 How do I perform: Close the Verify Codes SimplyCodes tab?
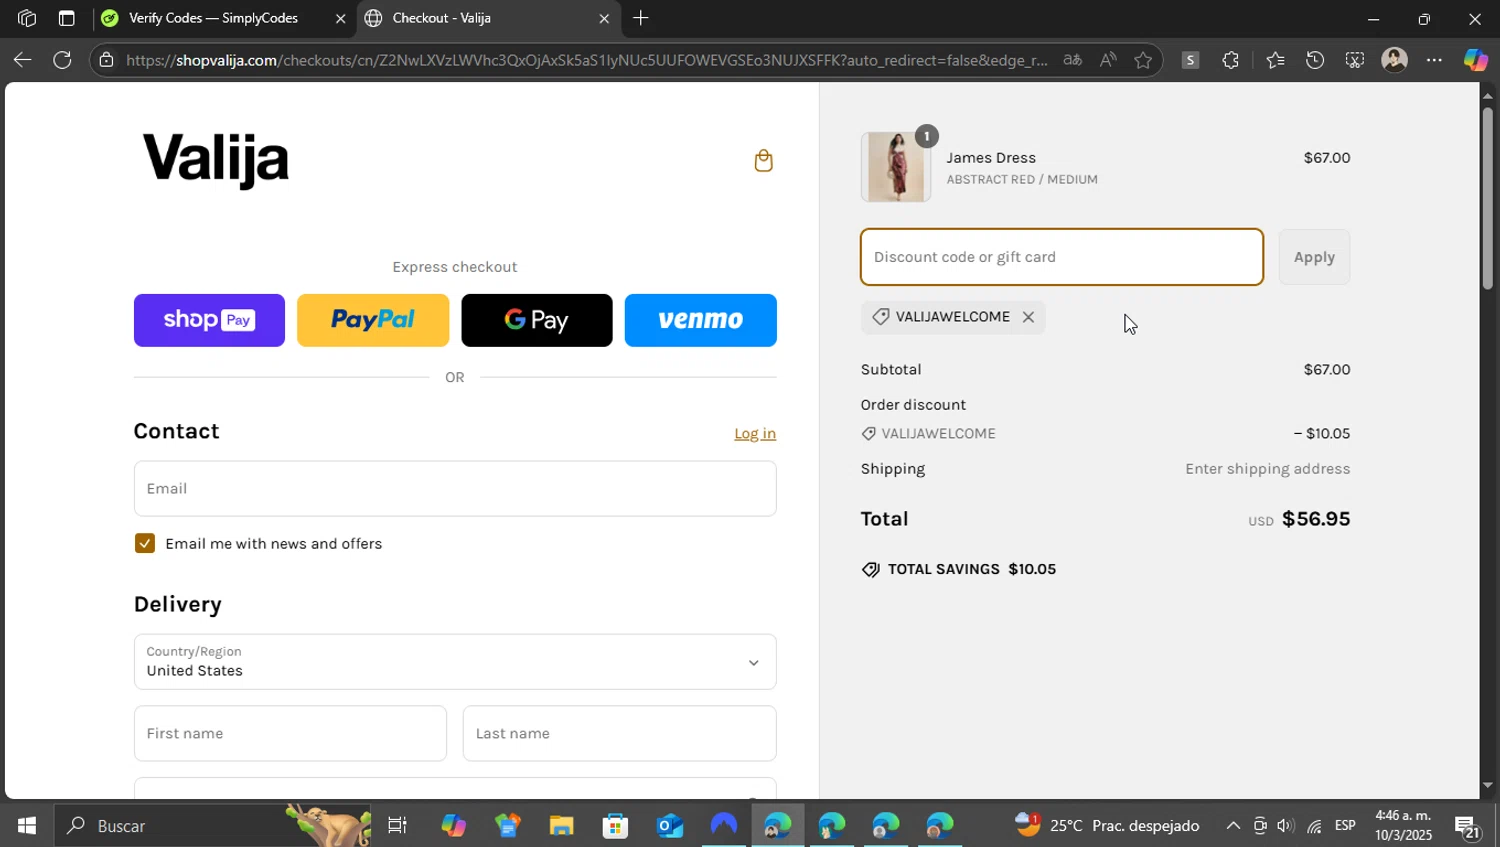pyautogui.click(x=340, y=18)
